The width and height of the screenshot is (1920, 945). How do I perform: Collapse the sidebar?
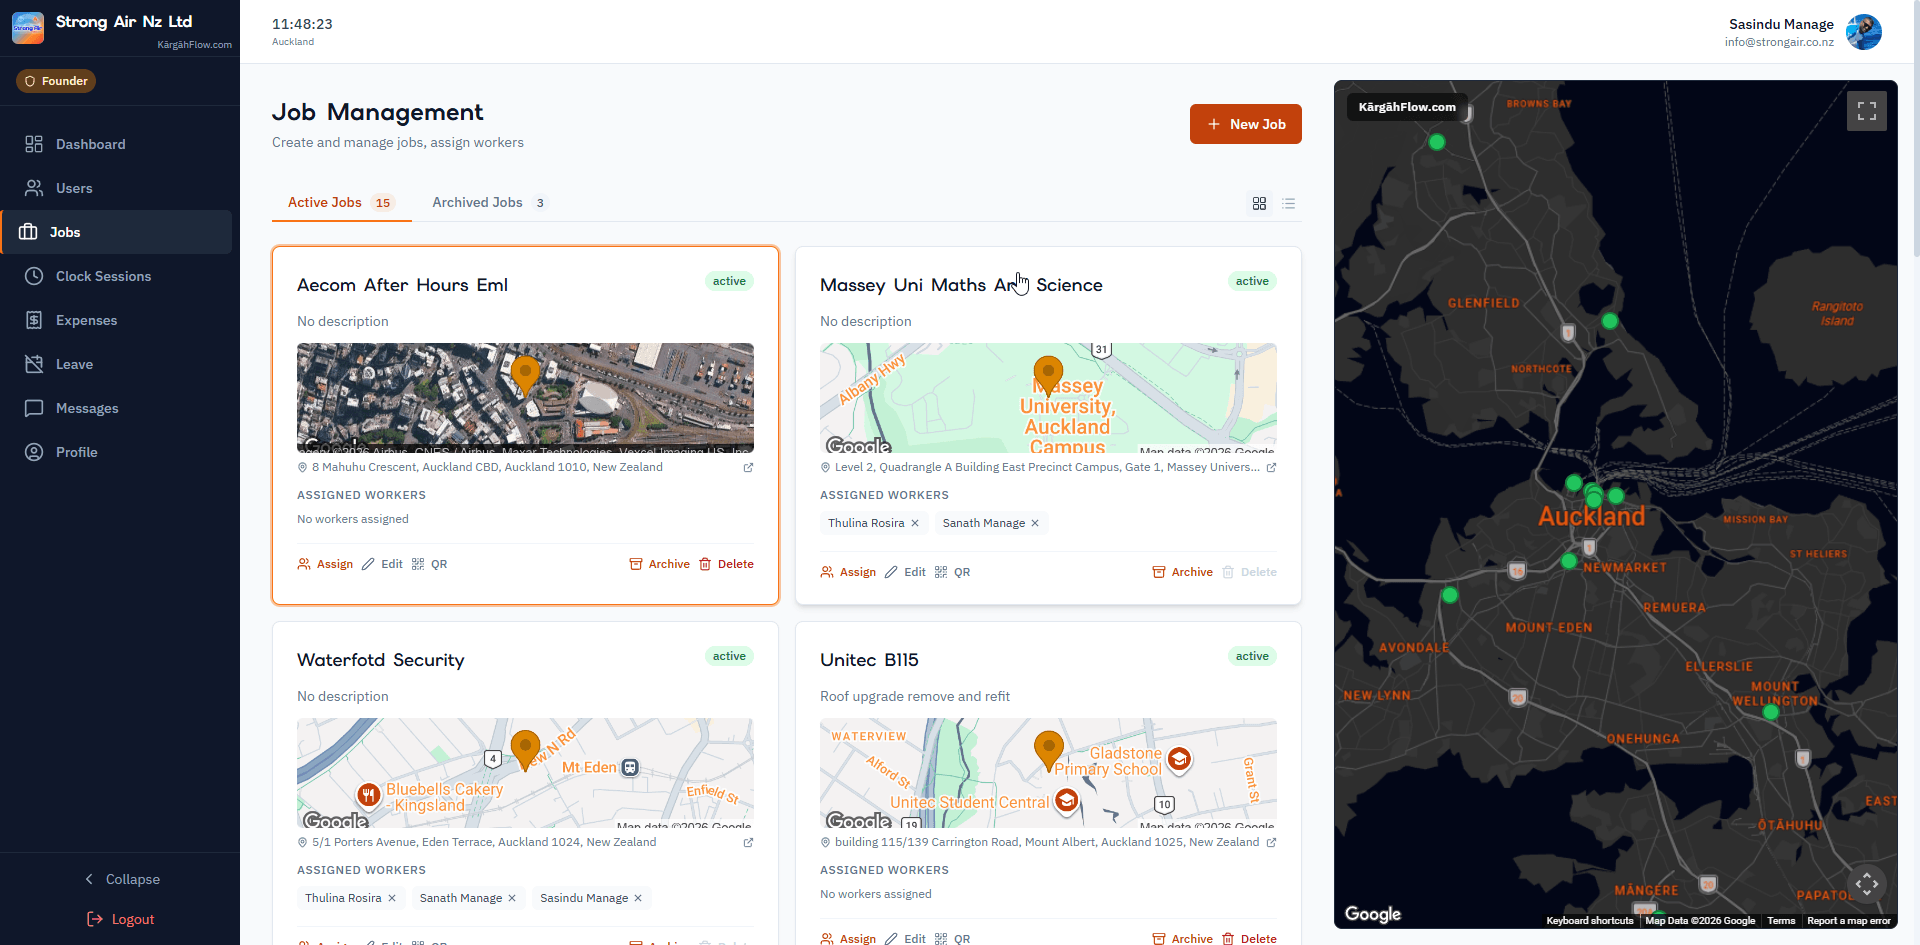pyautogui.click(x=120, y=879)
